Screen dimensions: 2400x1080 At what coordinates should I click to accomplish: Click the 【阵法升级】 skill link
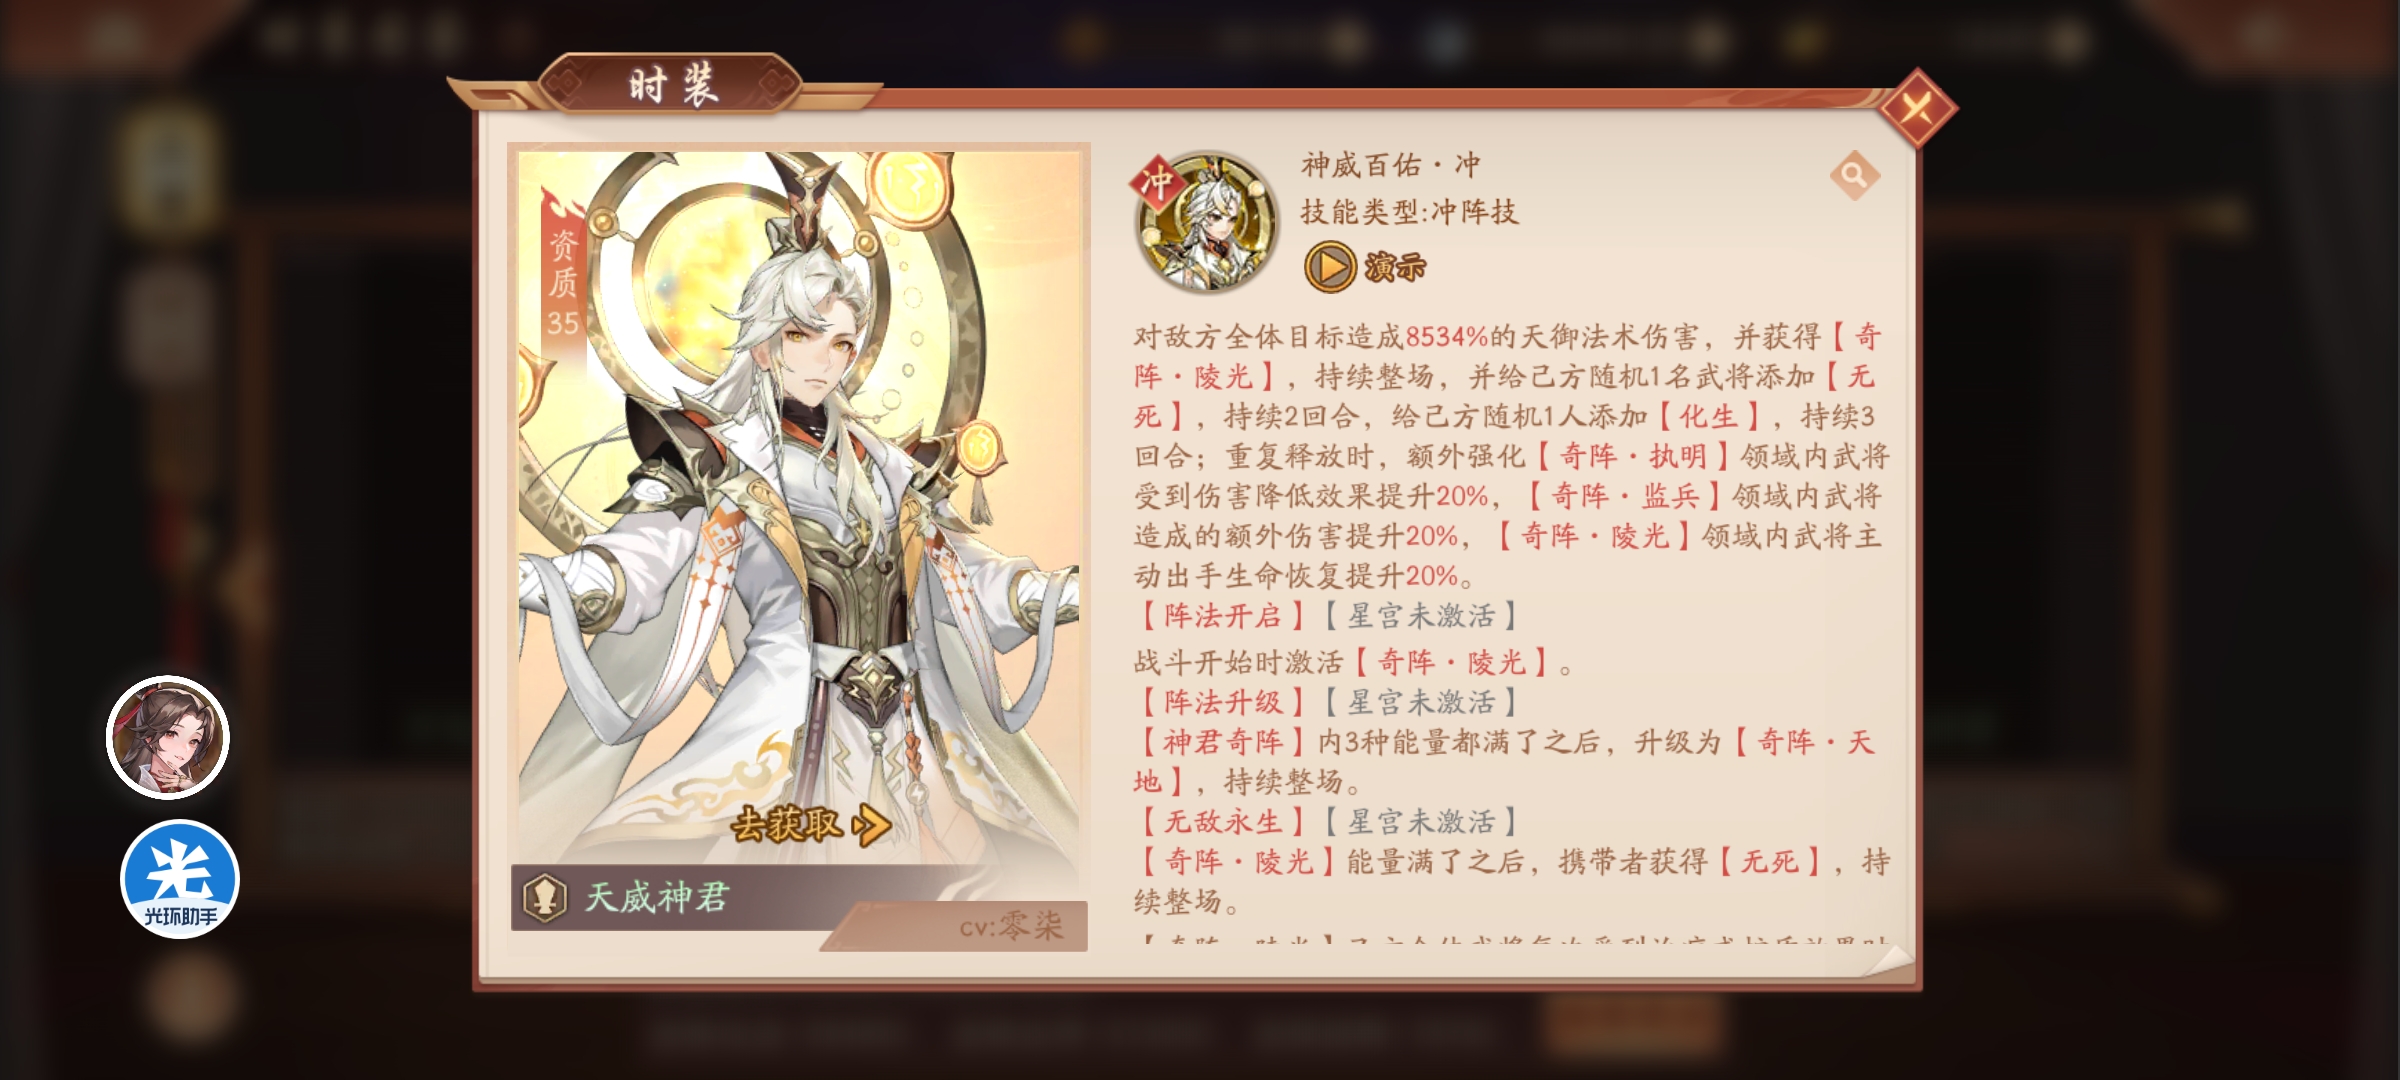tap(1222, 702)
